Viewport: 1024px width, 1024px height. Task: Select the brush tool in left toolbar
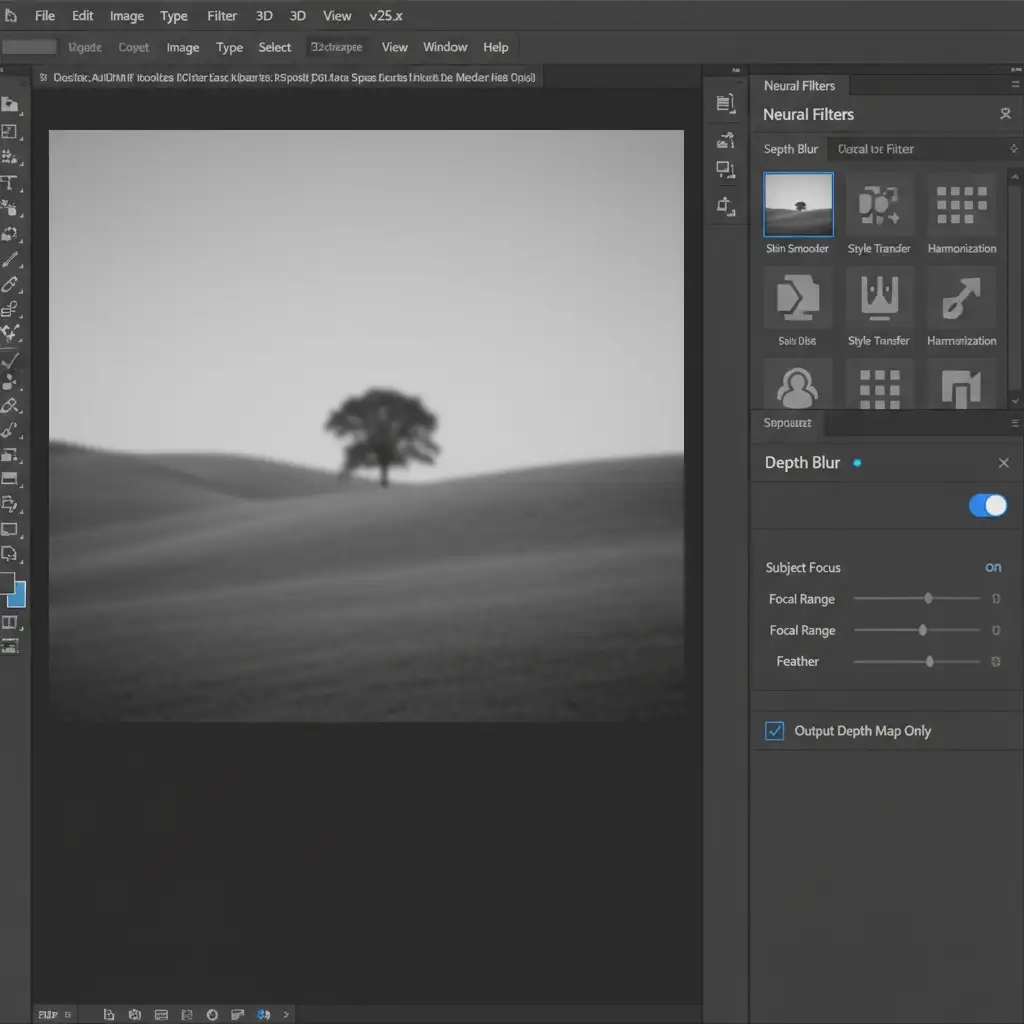point(11,260)
